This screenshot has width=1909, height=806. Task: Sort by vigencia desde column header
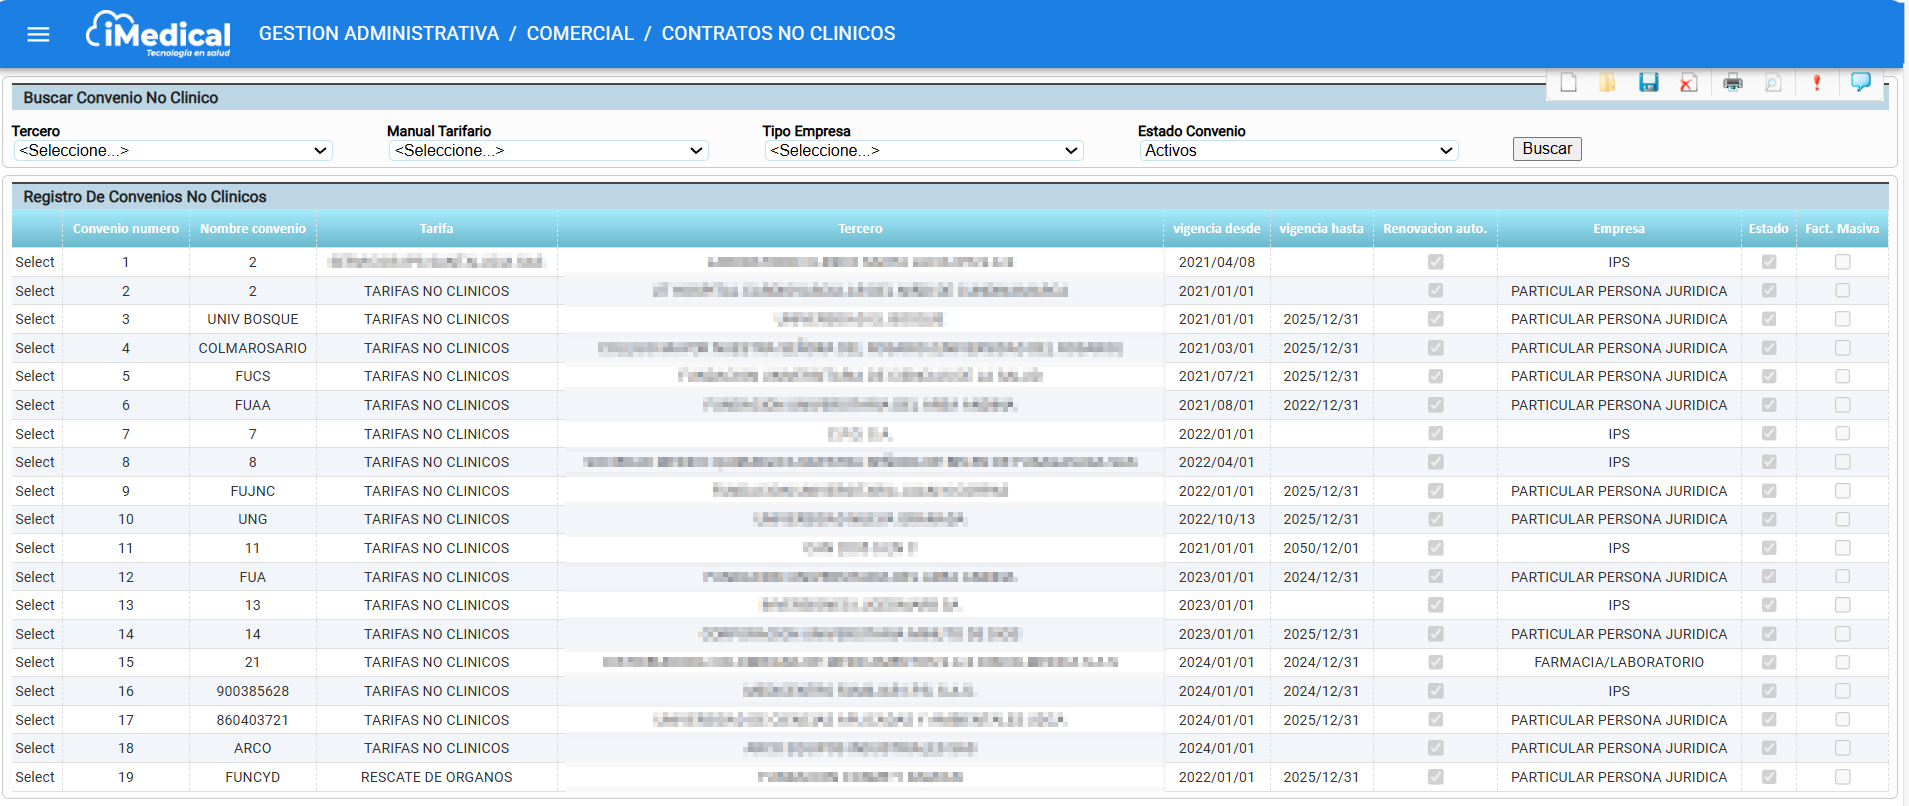pos(1216,229)
